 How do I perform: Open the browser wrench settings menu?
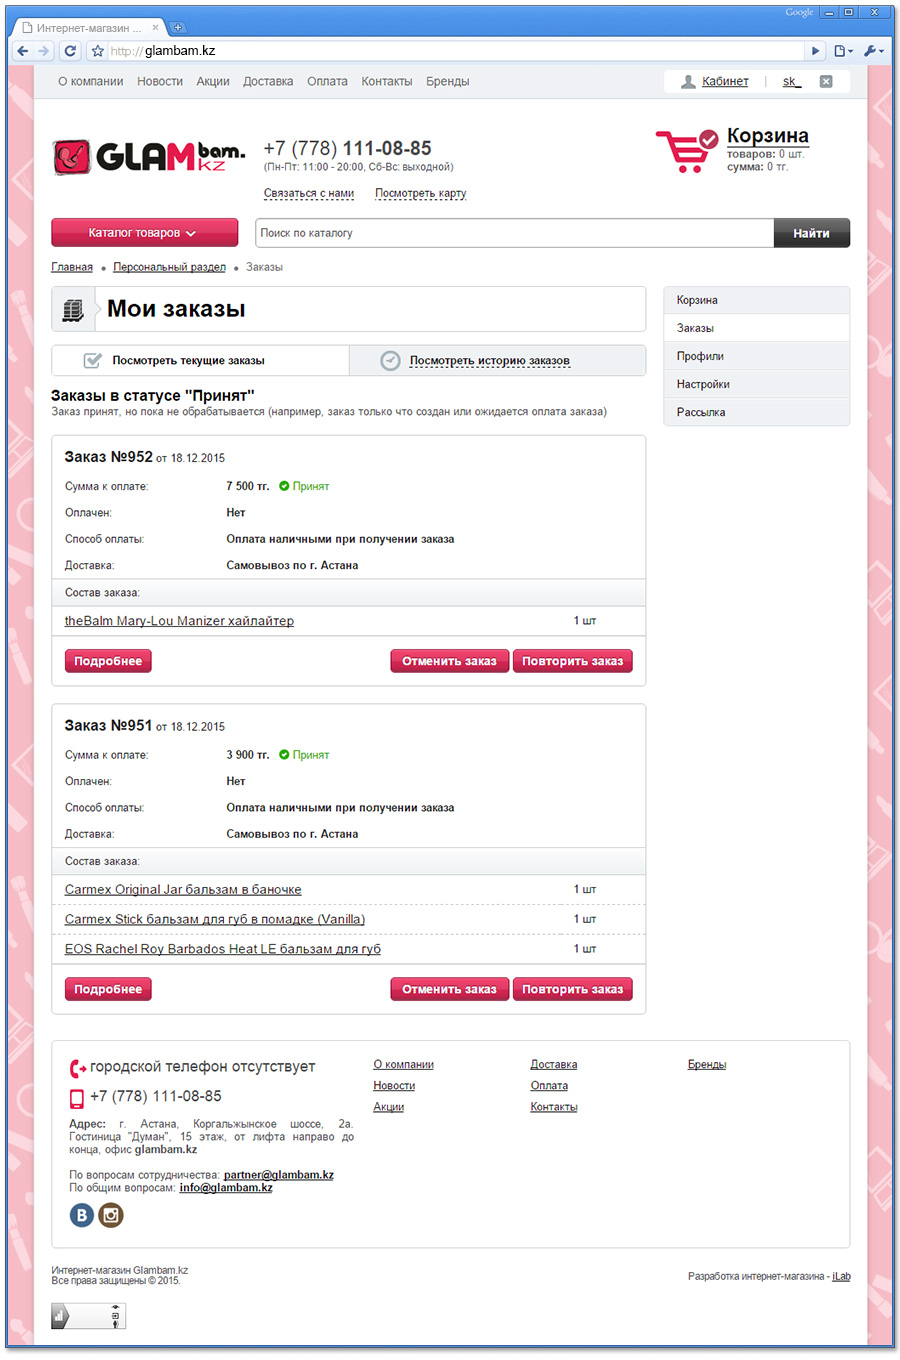[x=873, y=51]
